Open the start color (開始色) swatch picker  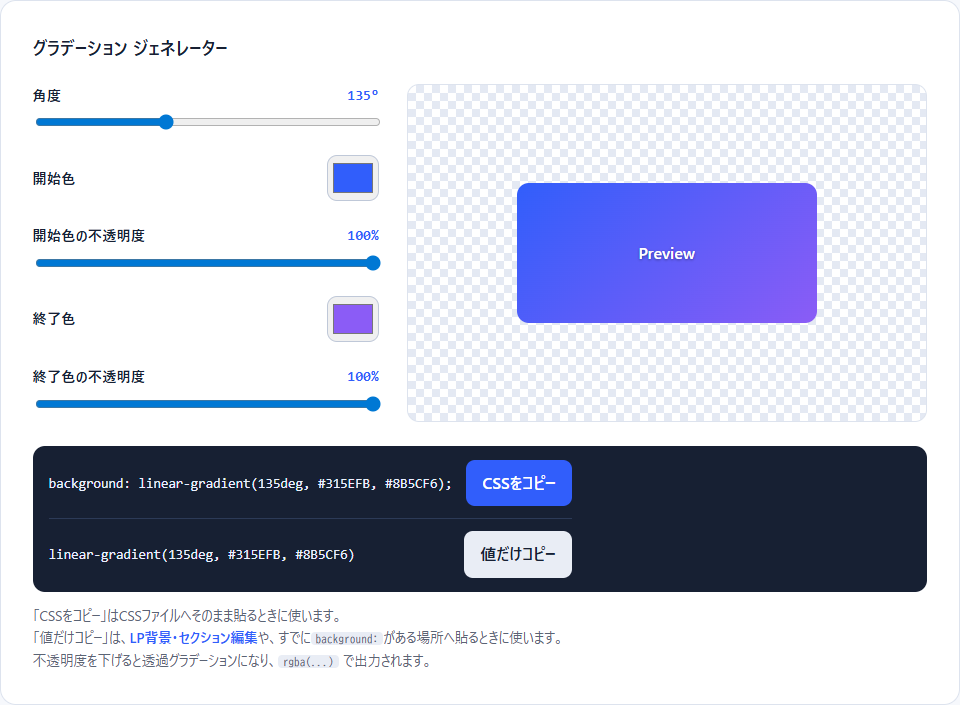(353, 178)
